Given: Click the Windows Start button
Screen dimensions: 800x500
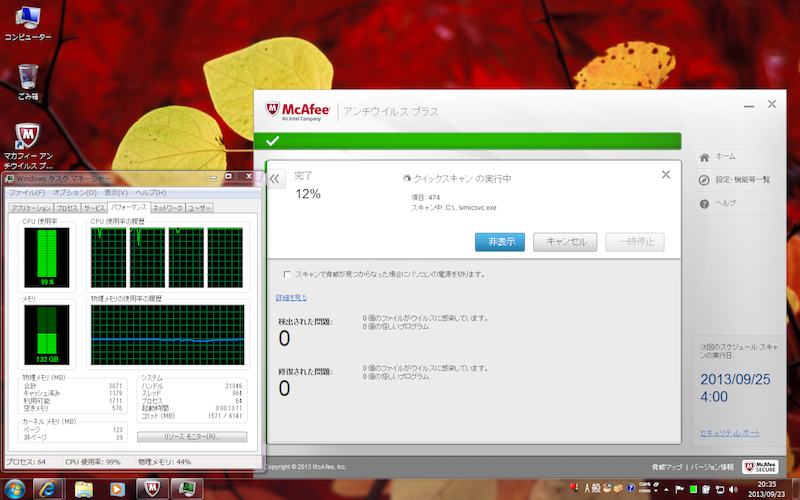Looking at the screenshot, I should coord(14,489).
